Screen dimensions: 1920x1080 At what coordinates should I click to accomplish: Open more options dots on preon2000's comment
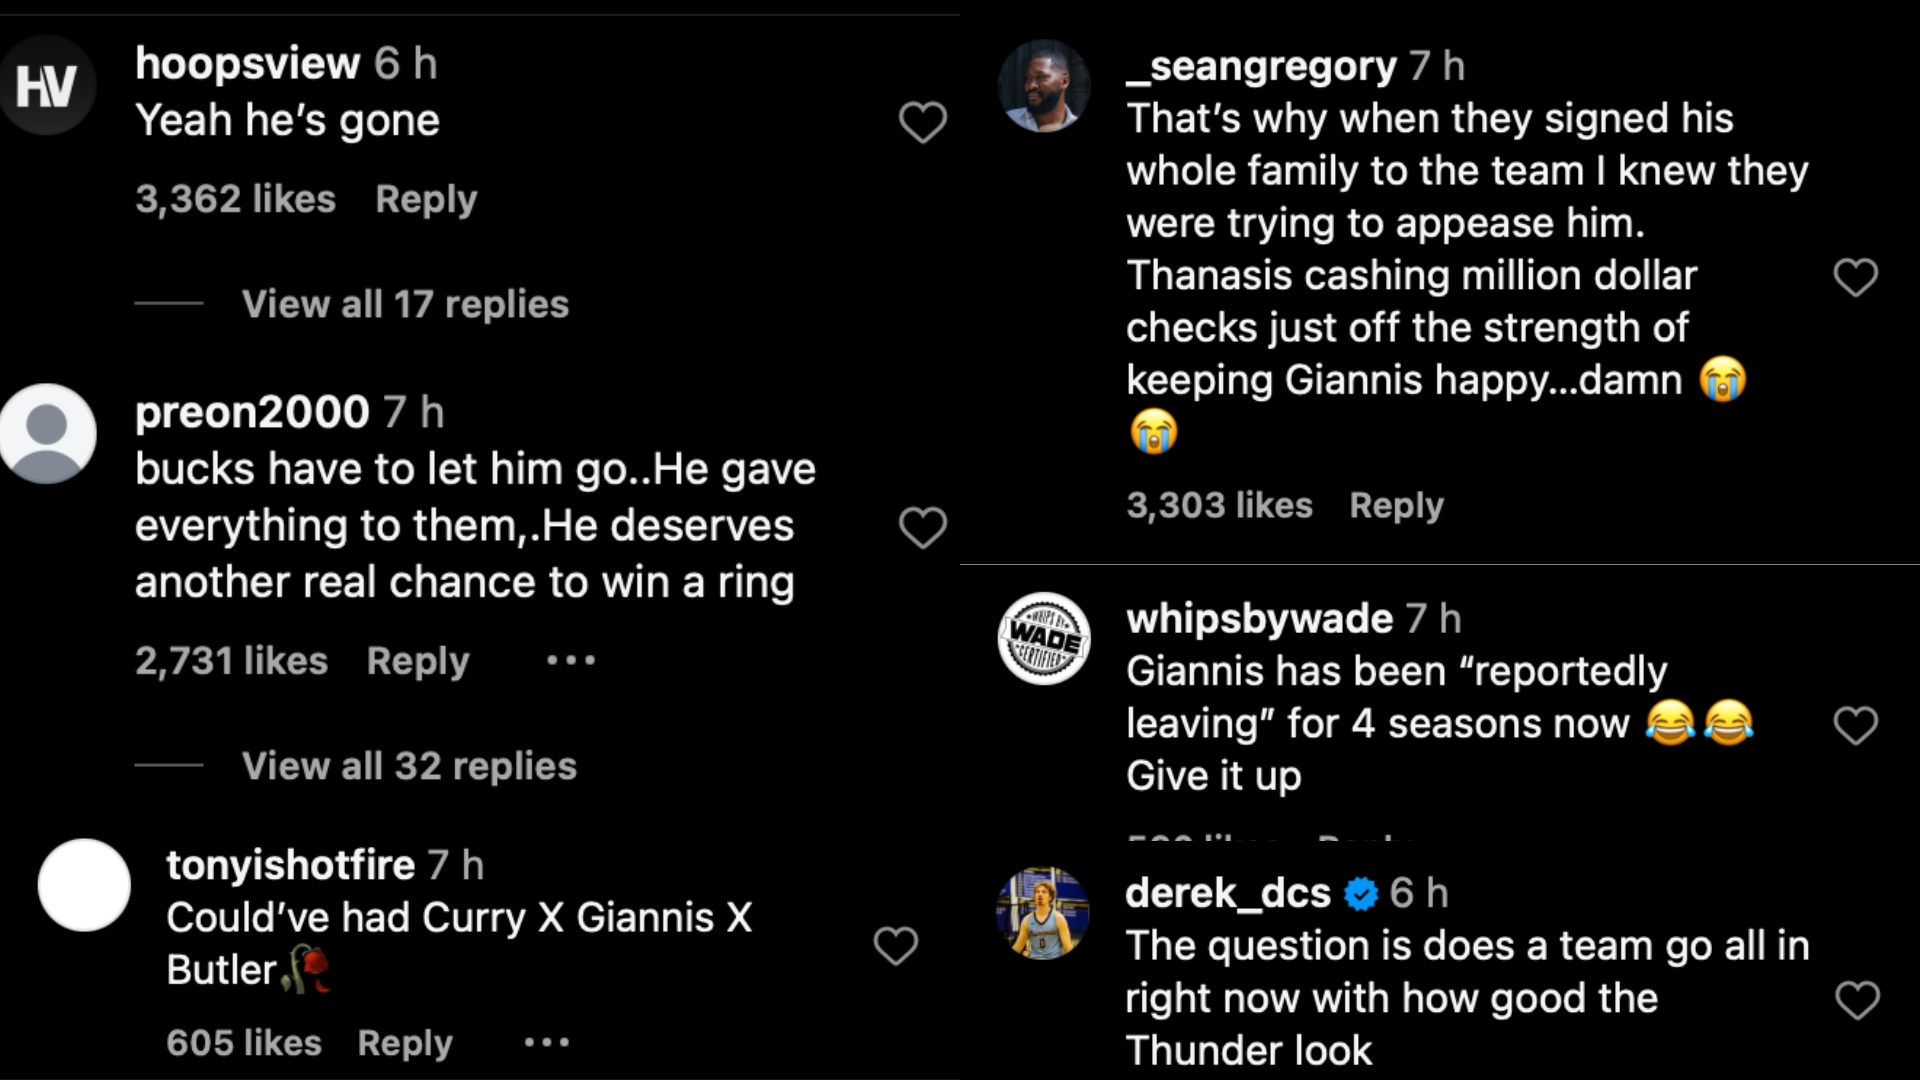click(571, 660)
